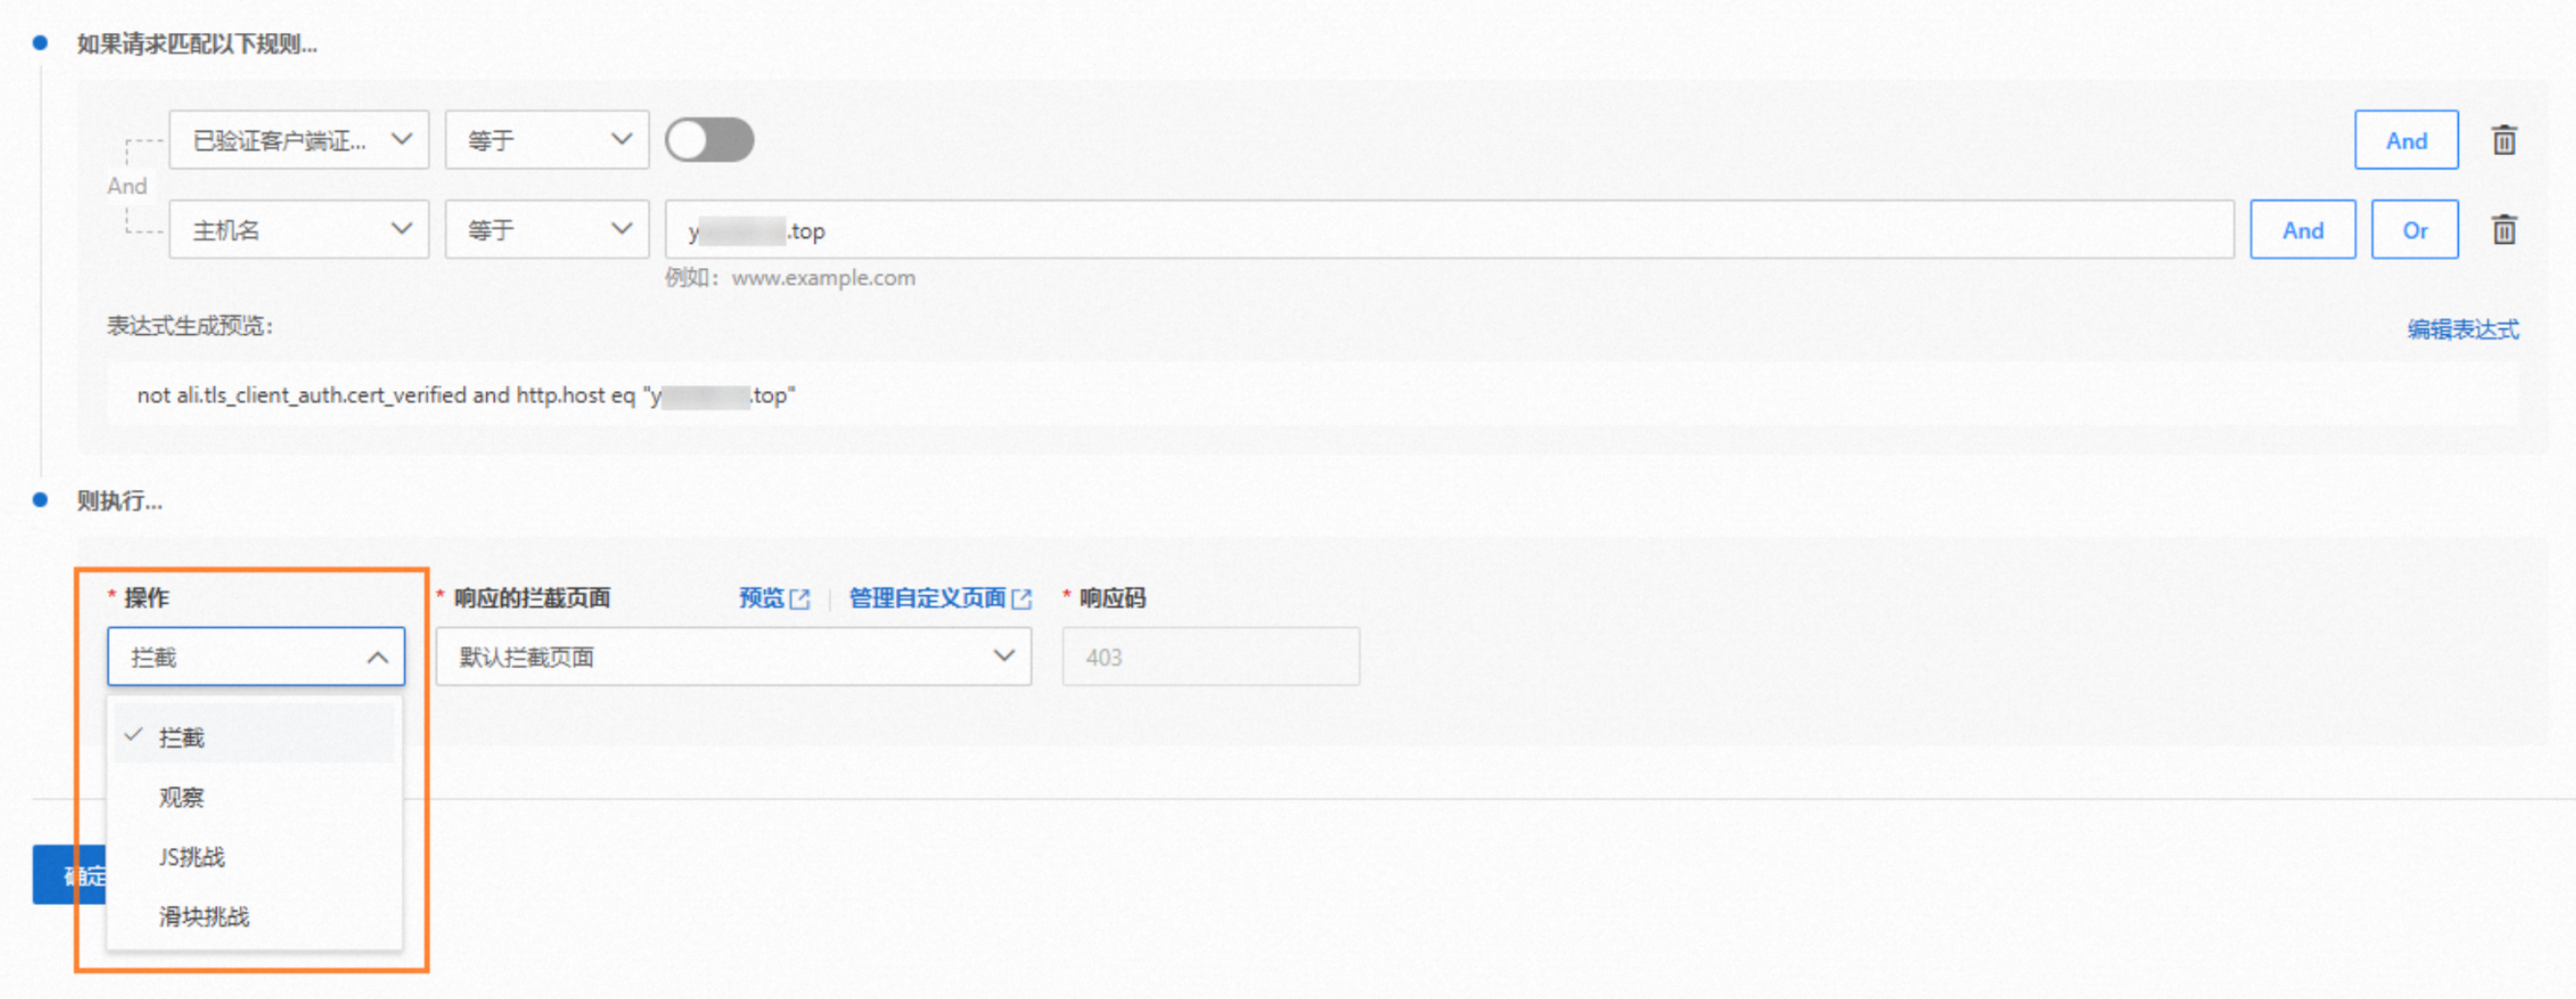The image size is (2576, 999).
Task: Click the generated expression preview text
Action: point(466,396)
